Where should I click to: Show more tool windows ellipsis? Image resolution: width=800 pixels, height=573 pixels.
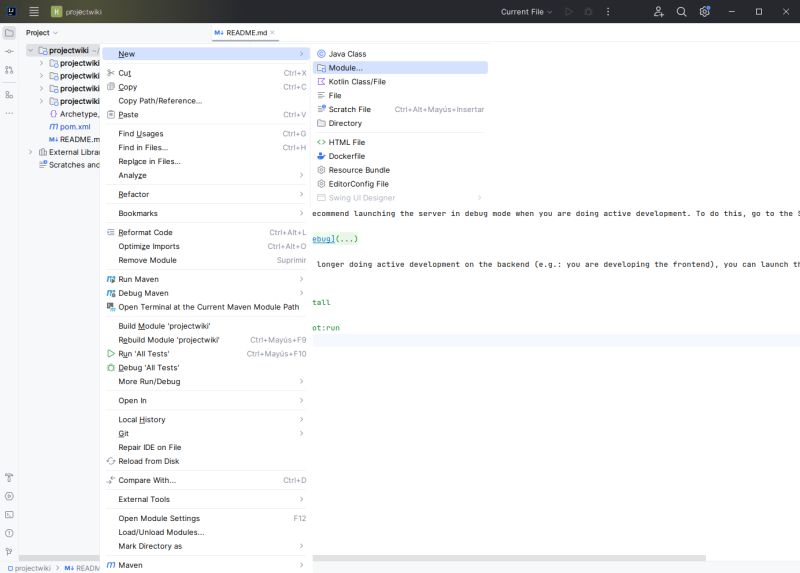(9, 113)
